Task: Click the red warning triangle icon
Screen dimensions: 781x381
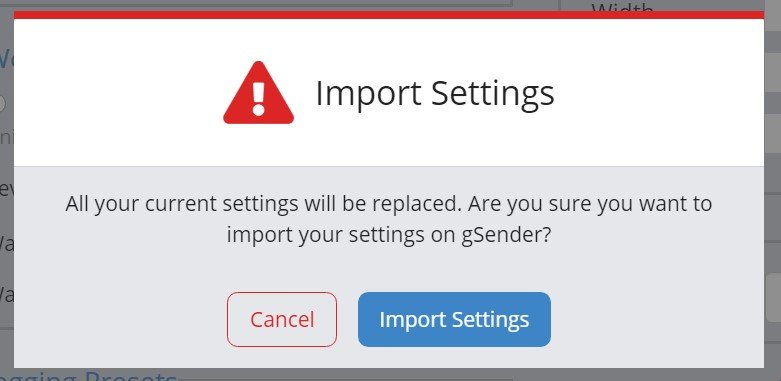Action: 258,93
